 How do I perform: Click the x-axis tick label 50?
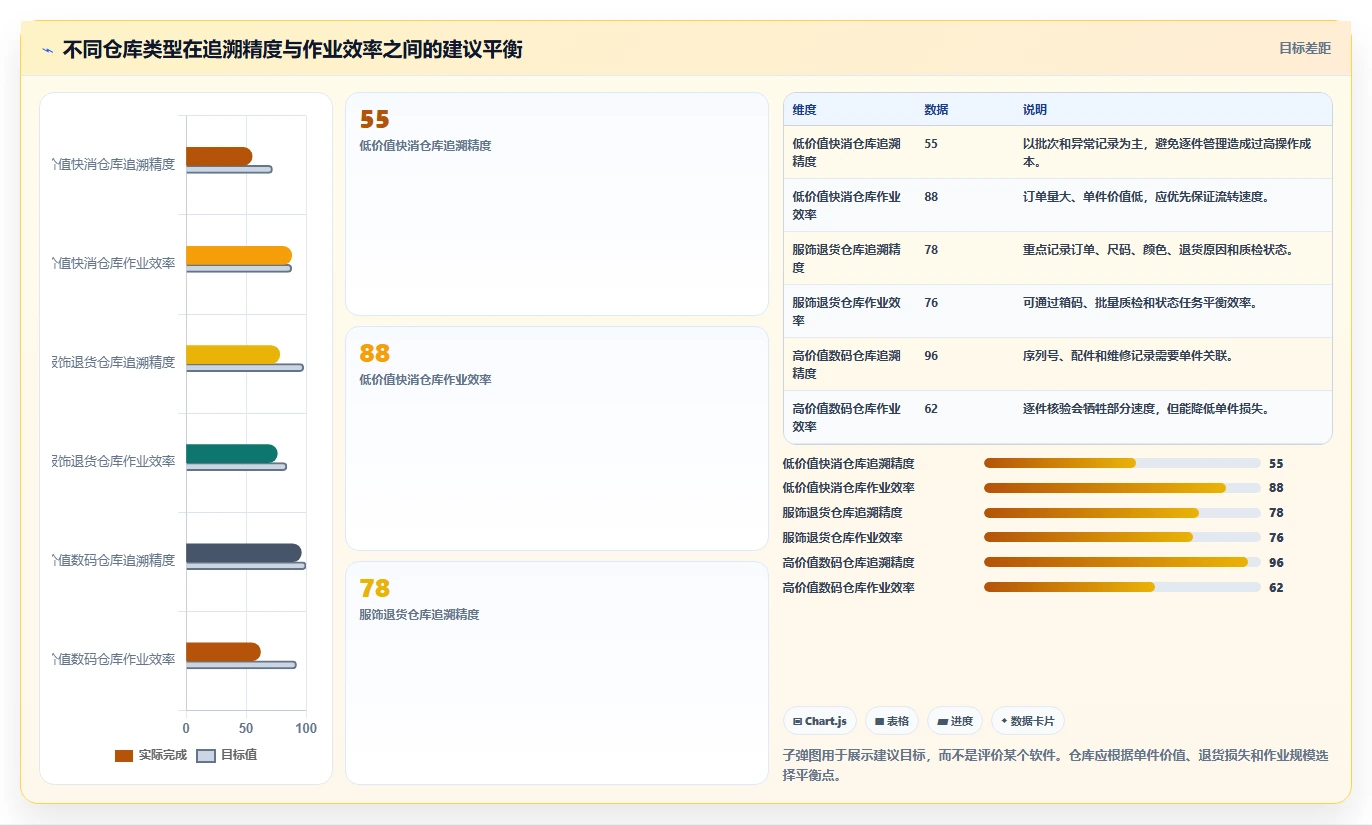[246, 728]
